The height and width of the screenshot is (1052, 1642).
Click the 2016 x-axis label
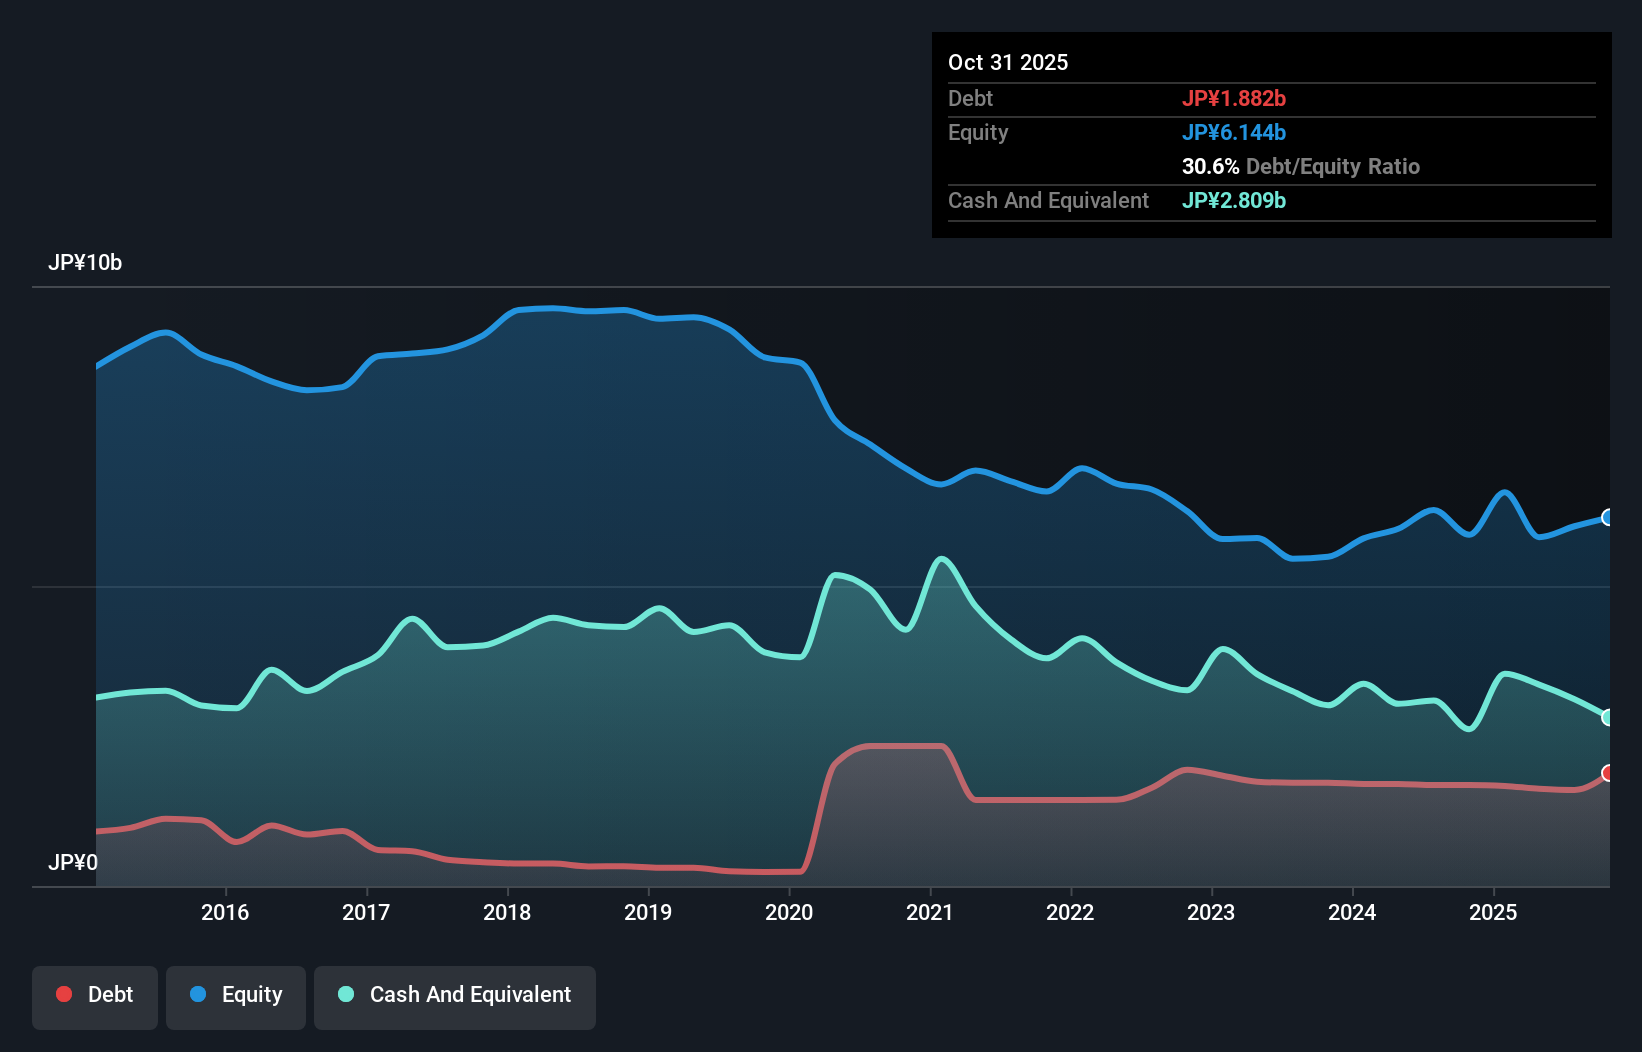(225, 912)
